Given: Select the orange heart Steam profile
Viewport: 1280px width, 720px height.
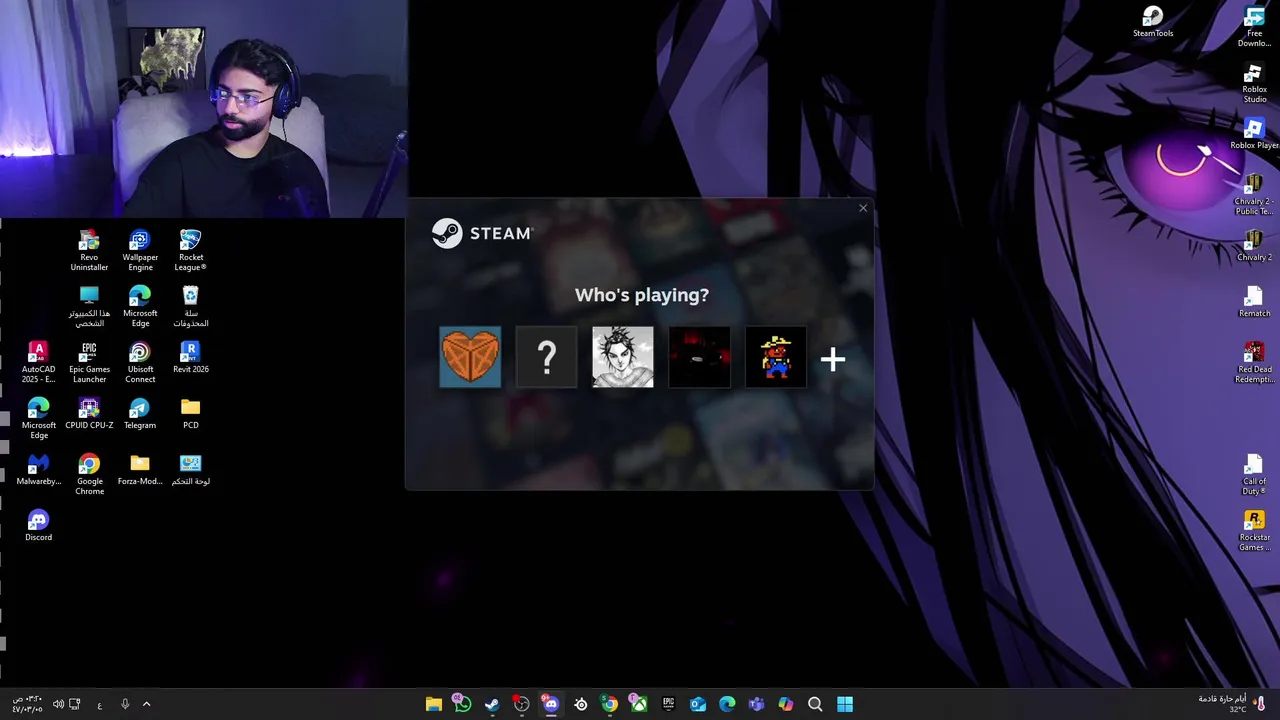Looking at the screenshot, I should coord(470,356).
